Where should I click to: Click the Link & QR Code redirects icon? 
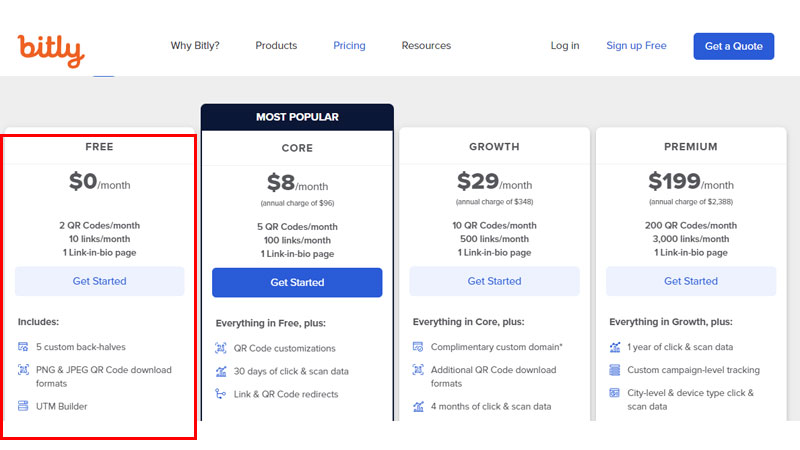click(x=220, y=394)
